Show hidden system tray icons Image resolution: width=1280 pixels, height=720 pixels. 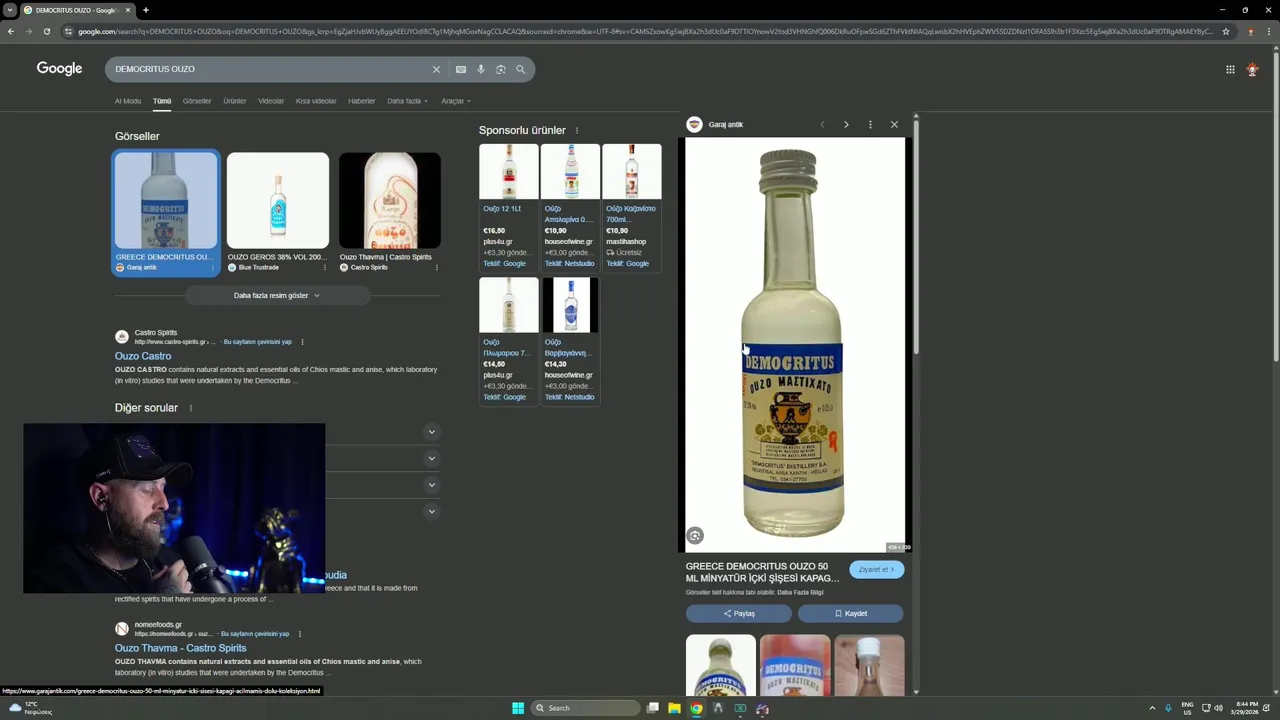click(1151, 708)
